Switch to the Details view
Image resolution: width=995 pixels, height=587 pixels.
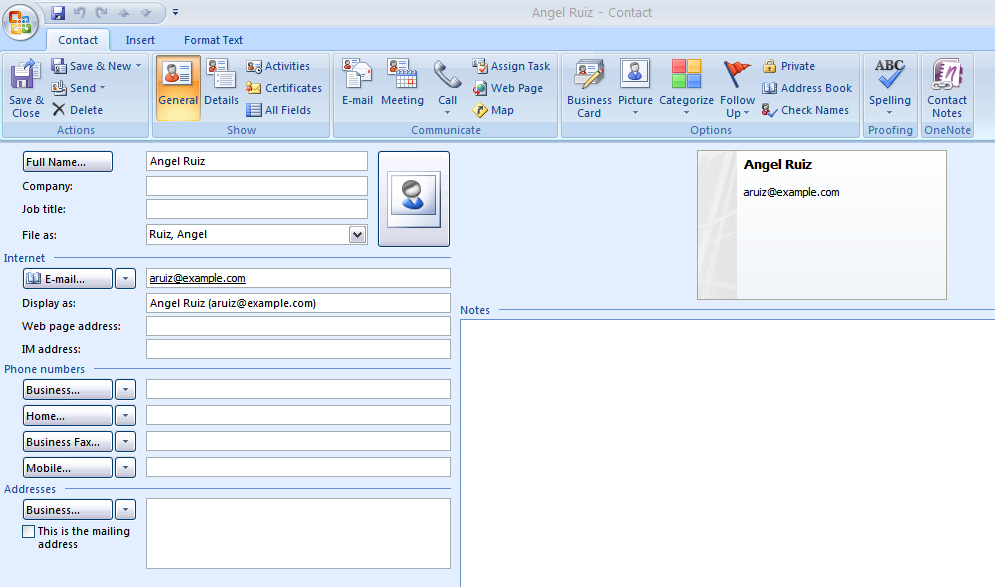[221, 87]
